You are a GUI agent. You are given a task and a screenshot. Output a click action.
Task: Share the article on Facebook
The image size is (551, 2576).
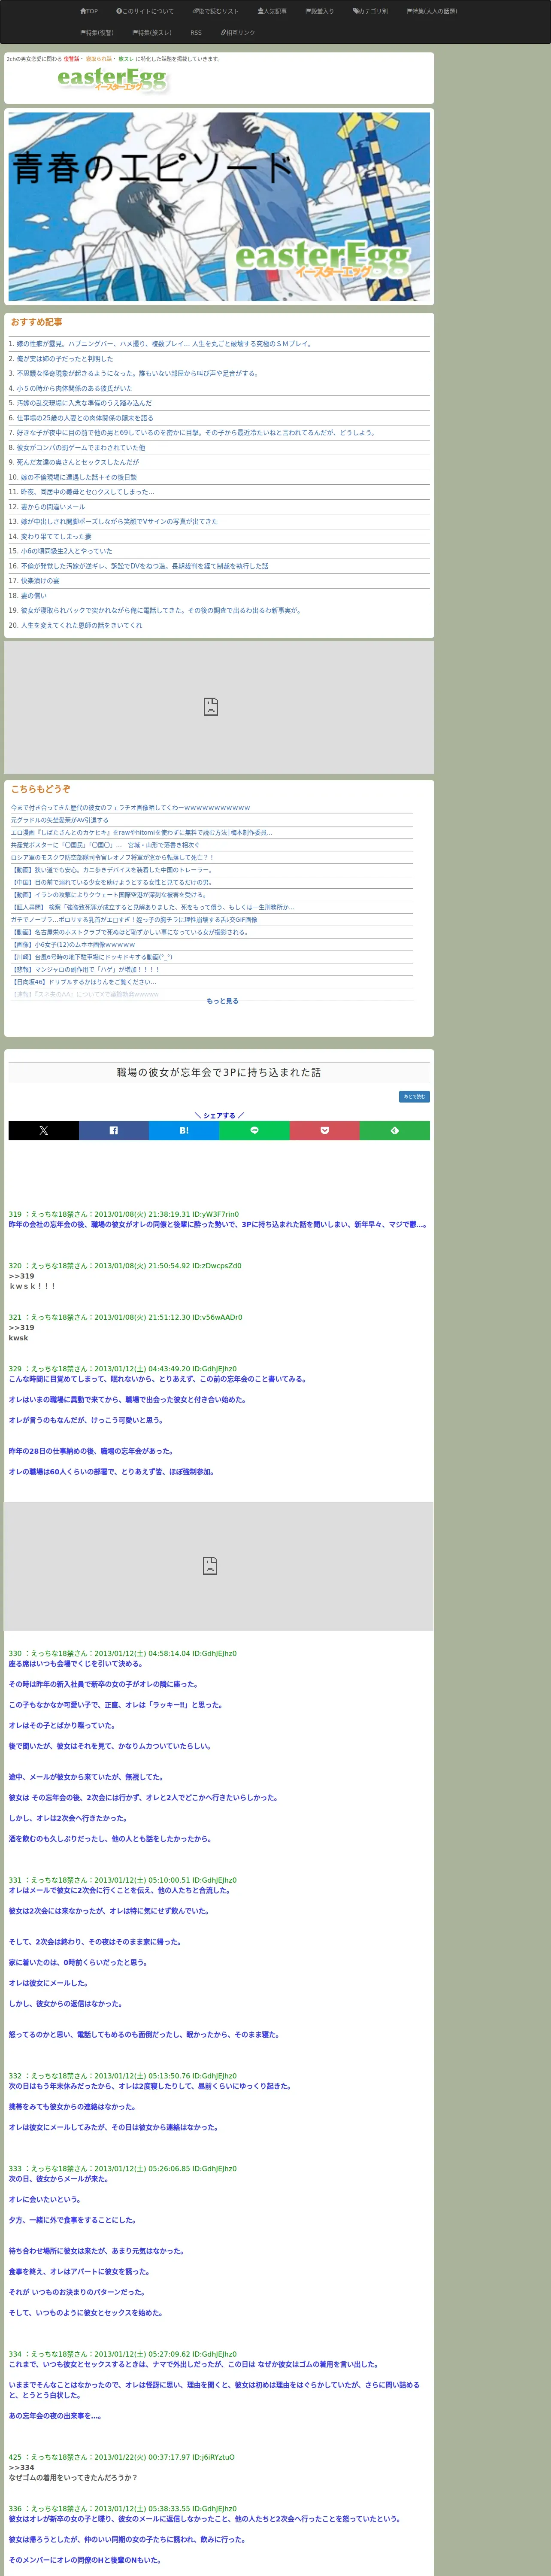(114, 1130)
